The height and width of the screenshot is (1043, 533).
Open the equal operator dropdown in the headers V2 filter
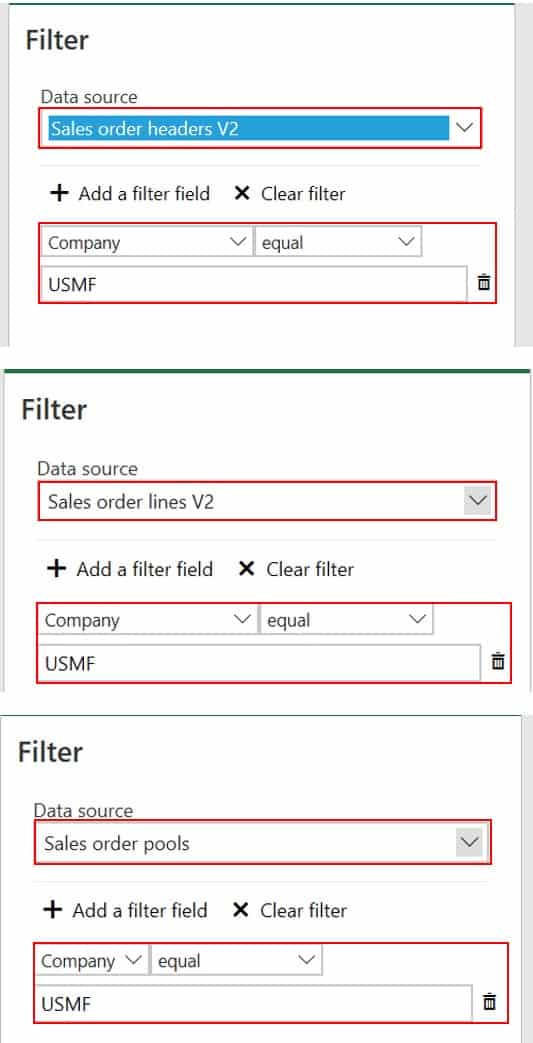[x=338, y=243]
